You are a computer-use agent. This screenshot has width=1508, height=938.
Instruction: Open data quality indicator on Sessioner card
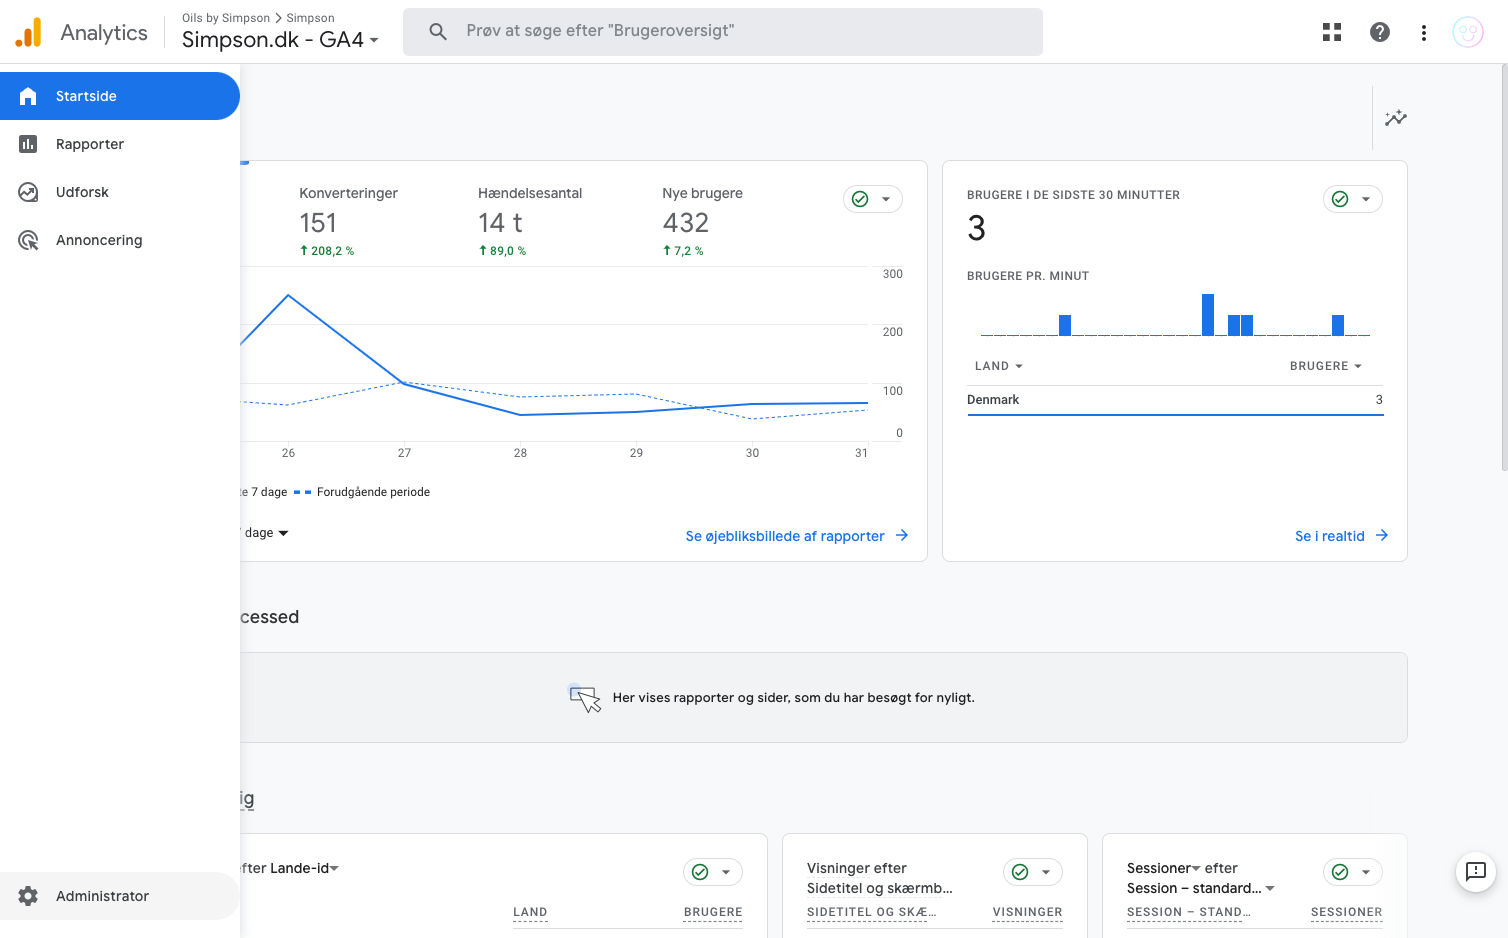(x=1353, y=872)
